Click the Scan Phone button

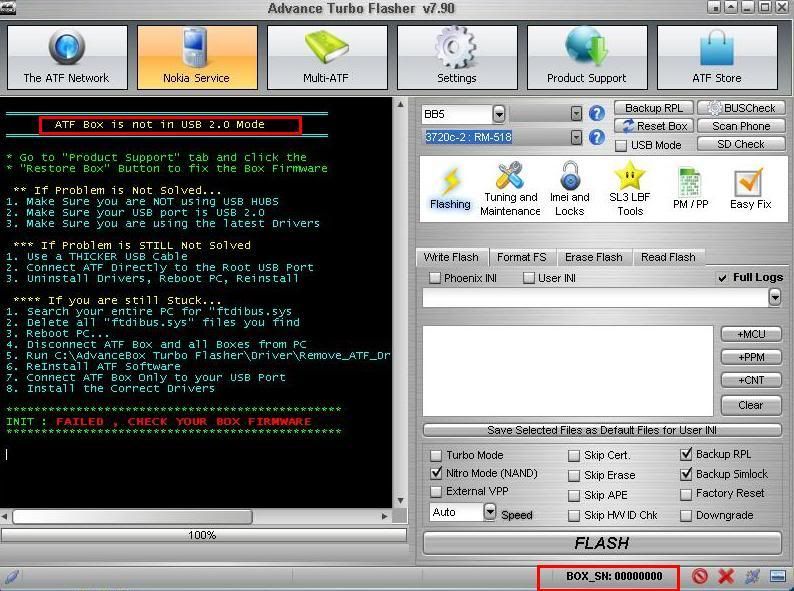pyautogui.click(x=741, y=126)
